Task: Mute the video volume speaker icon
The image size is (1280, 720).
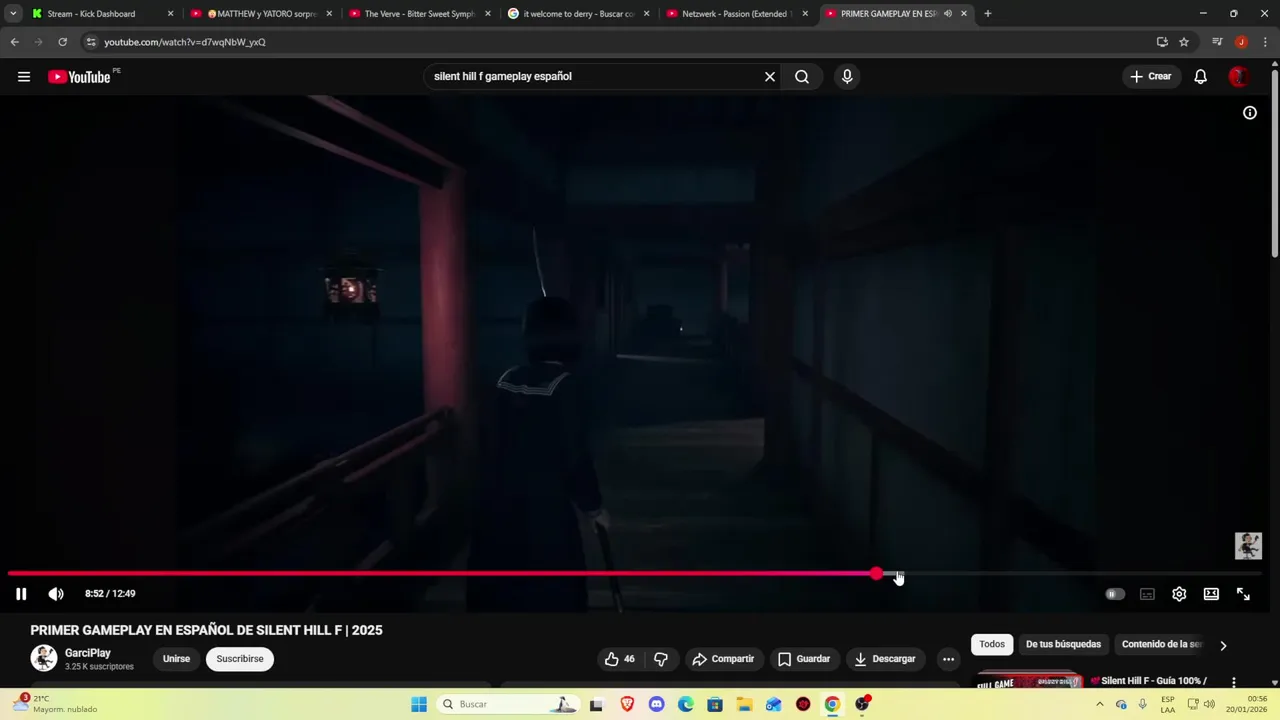Action: coord(56,594)
